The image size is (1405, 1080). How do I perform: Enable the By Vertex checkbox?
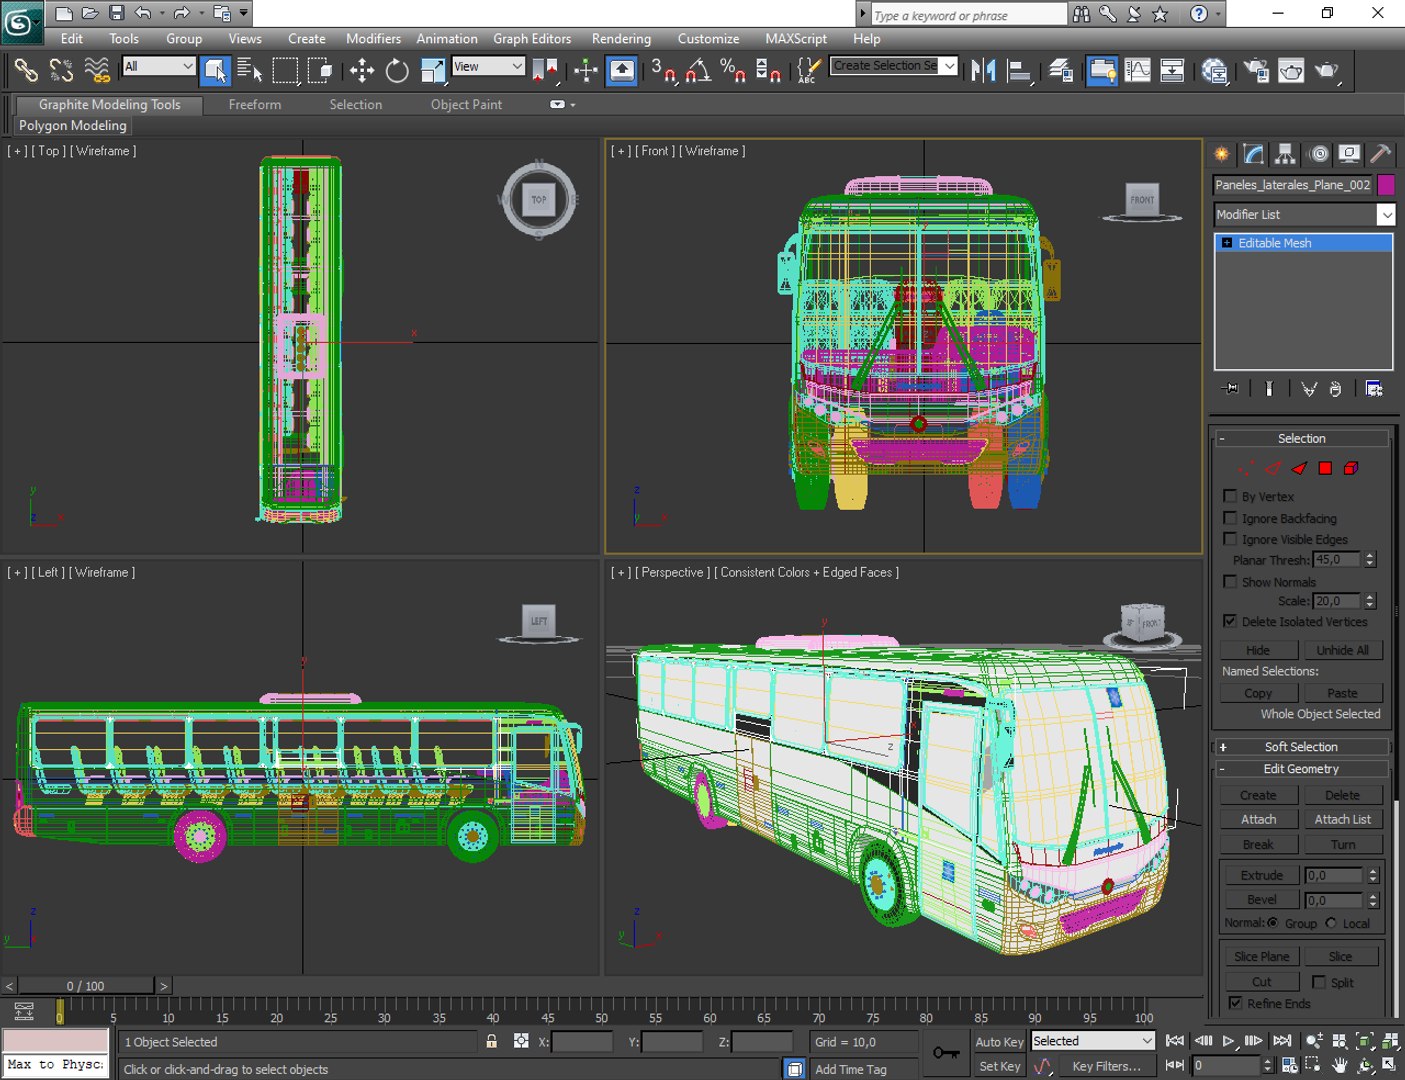click(1230, 496)
